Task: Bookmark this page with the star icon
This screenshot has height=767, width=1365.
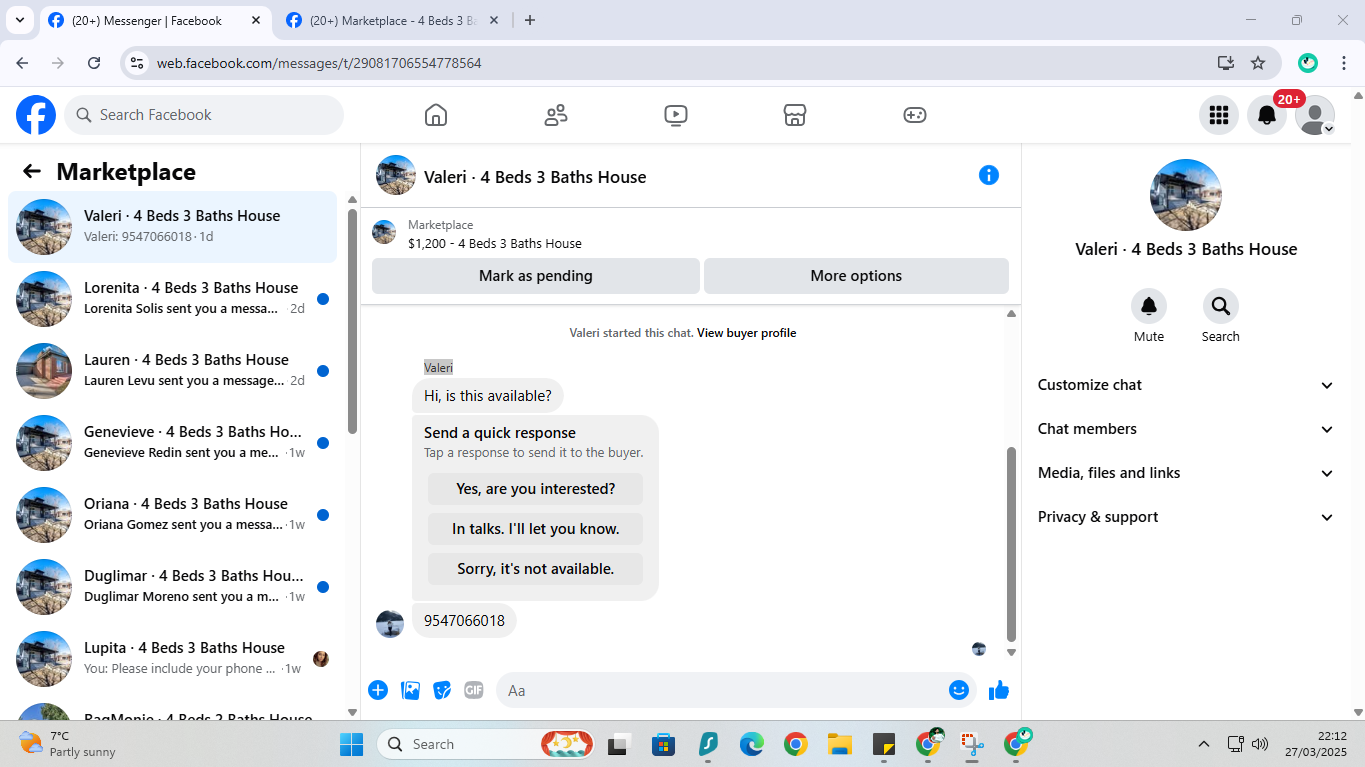Action: tap(1258, 63)
